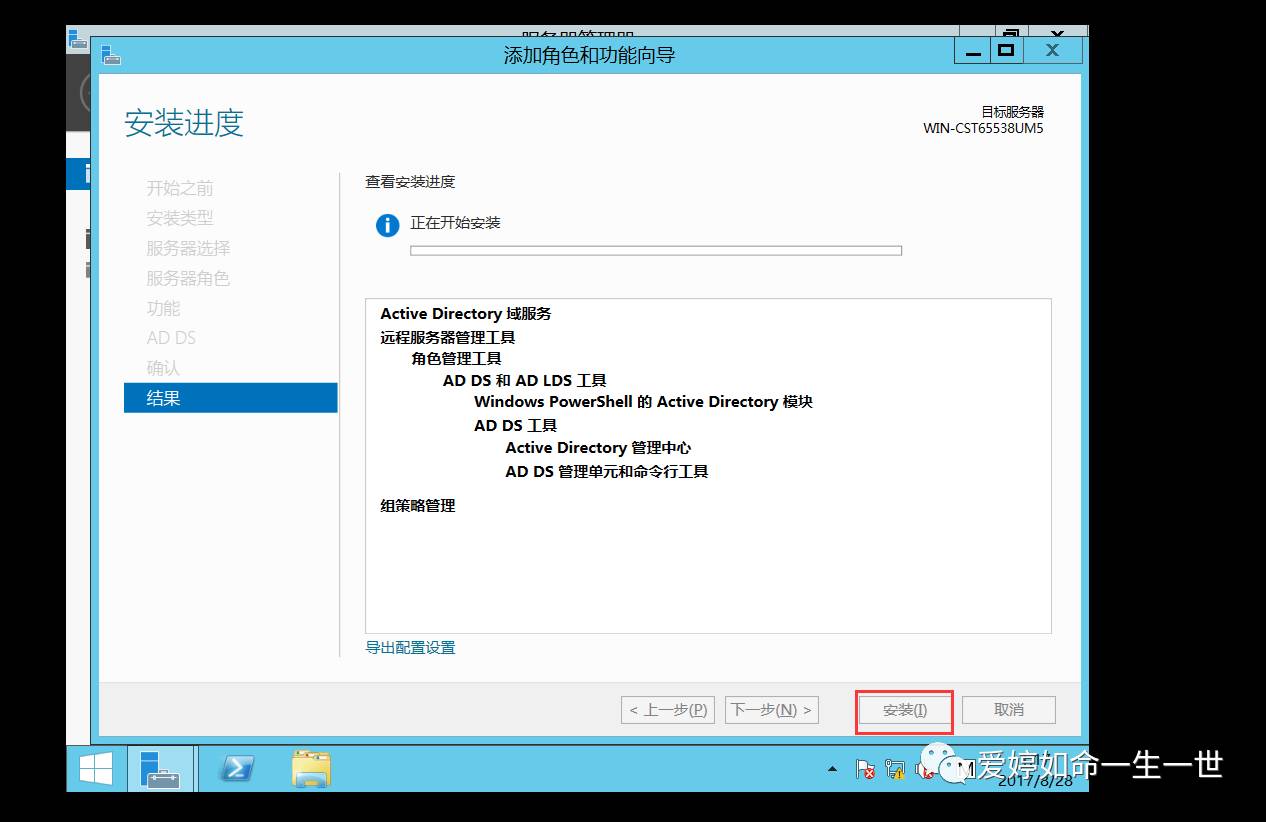Screen dimensions: 1266x822
Task: Show hidden tray icons arrow
Action: click(832, 769)
